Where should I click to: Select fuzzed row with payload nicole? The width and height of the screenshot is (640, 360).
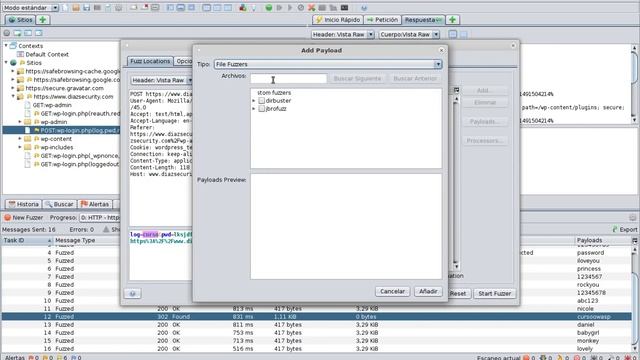(317, 309)
